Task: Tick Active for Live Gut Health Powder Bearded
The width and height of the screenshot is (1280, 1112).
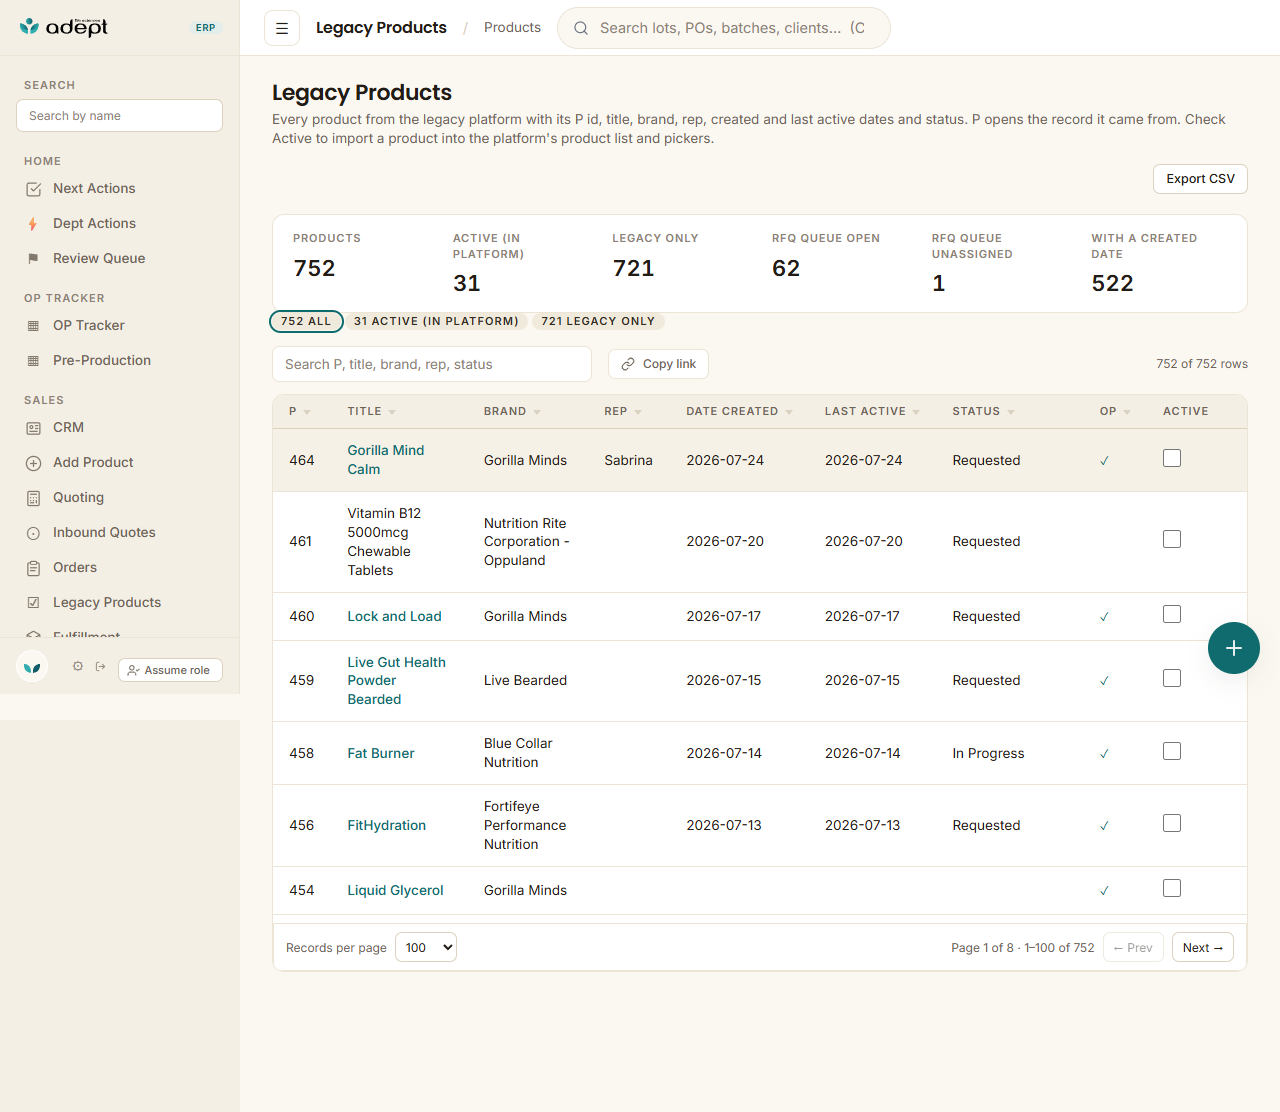Action: 1172,678
